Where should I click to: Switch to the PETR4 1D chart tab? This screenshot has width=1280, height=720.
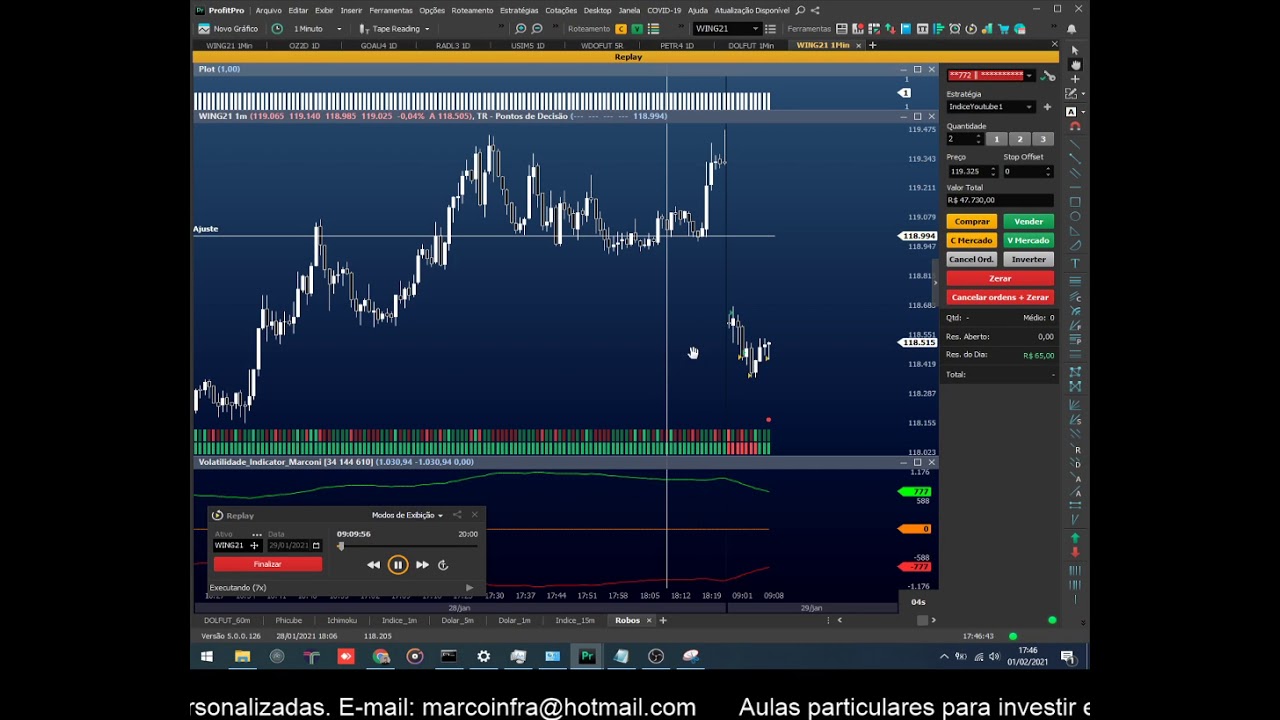point(676,46)
